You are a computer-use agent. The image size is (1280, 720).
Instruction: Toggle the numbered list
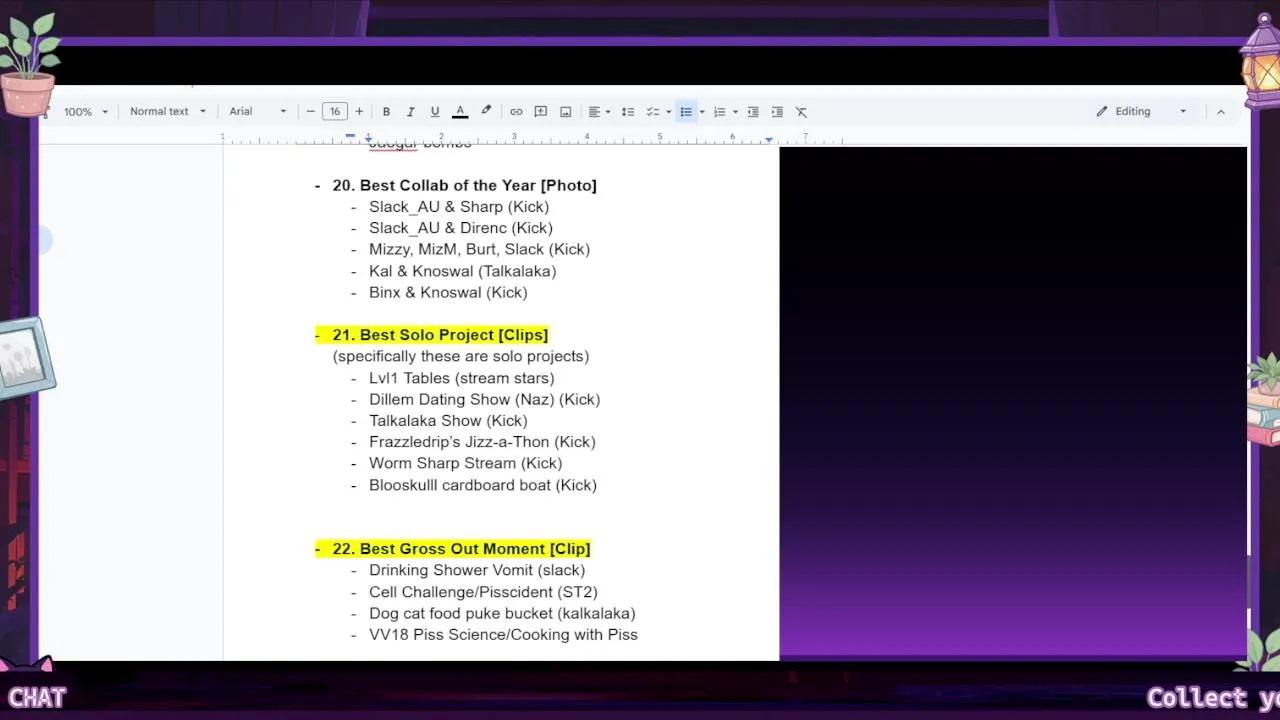[x=719, y=112]
